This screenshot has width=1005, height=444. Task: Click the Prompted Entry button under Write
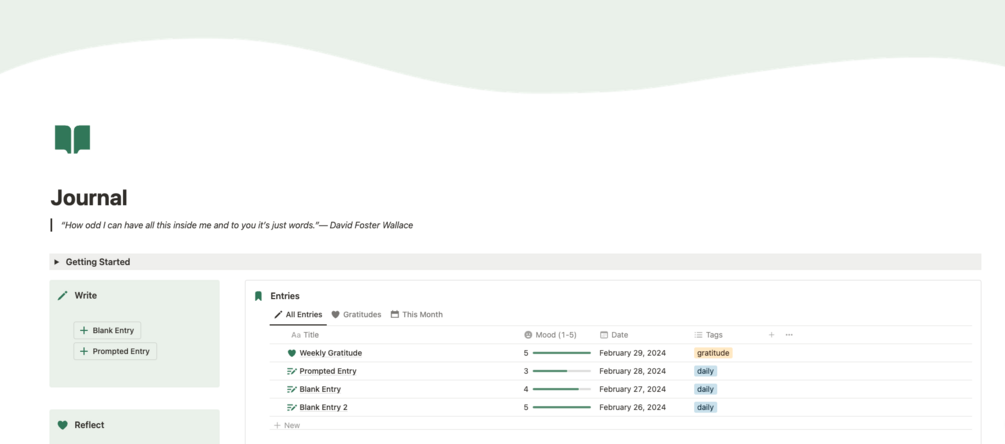point(115,351)
